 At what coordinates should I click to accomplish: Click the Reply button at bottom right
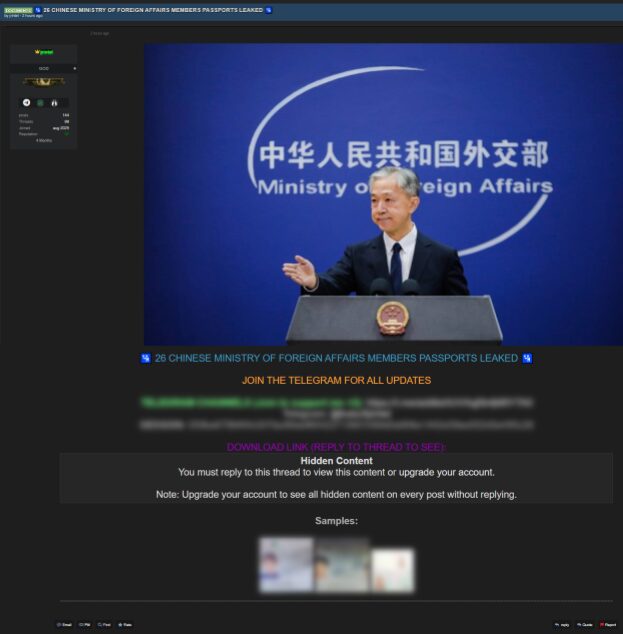(562, 625)
